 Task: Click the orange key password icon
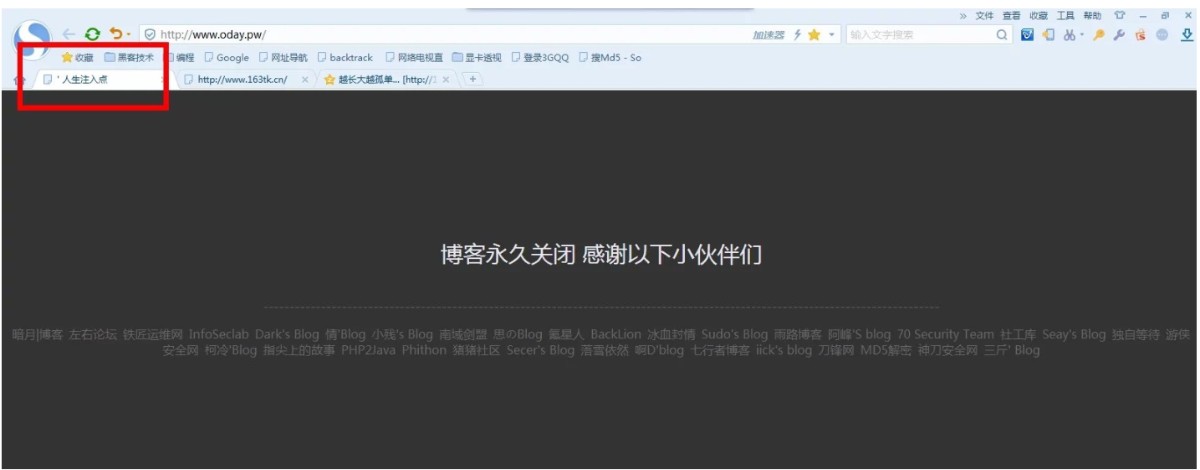[x=1098, y=34]
